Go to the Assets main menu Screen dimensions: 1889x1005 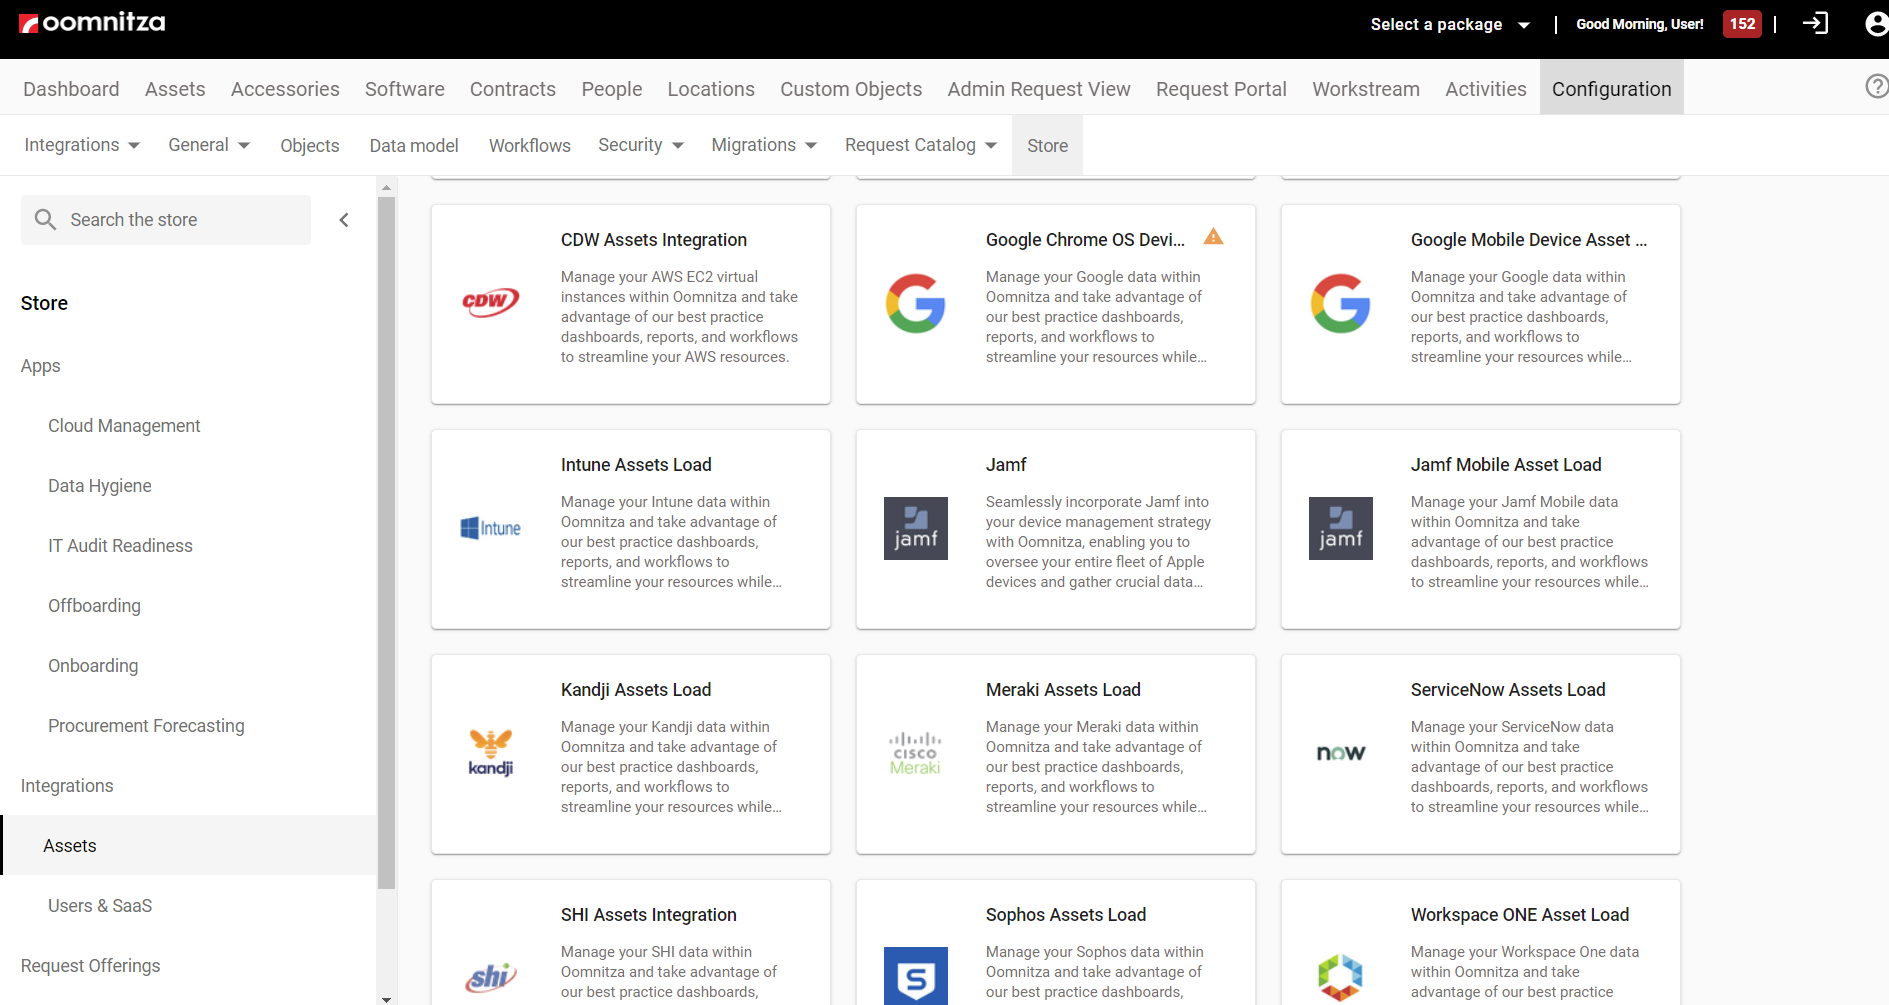pyautogui.click(x=175, y=89)
